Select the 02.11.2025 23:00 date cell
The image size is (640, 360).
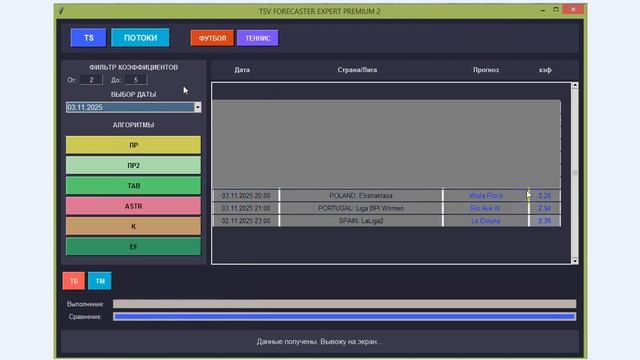(x=246, y=221)
